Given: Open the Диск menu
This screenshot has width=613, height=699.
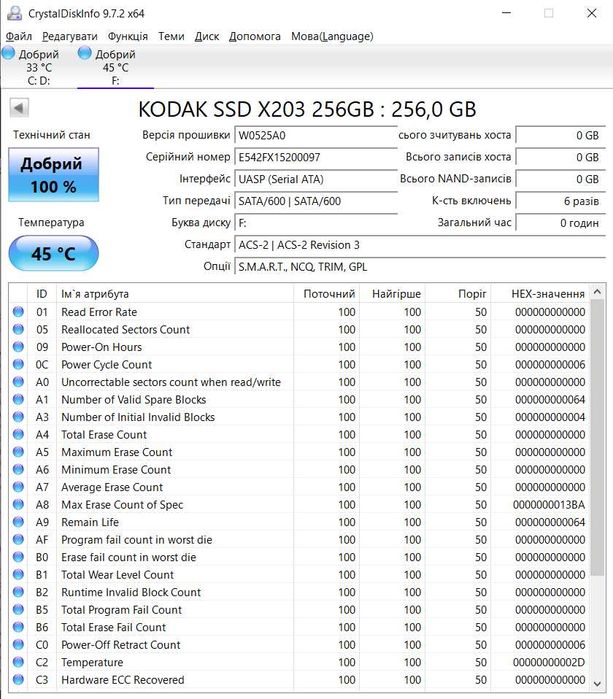Looking at the screenshot, I should [206, 36].
